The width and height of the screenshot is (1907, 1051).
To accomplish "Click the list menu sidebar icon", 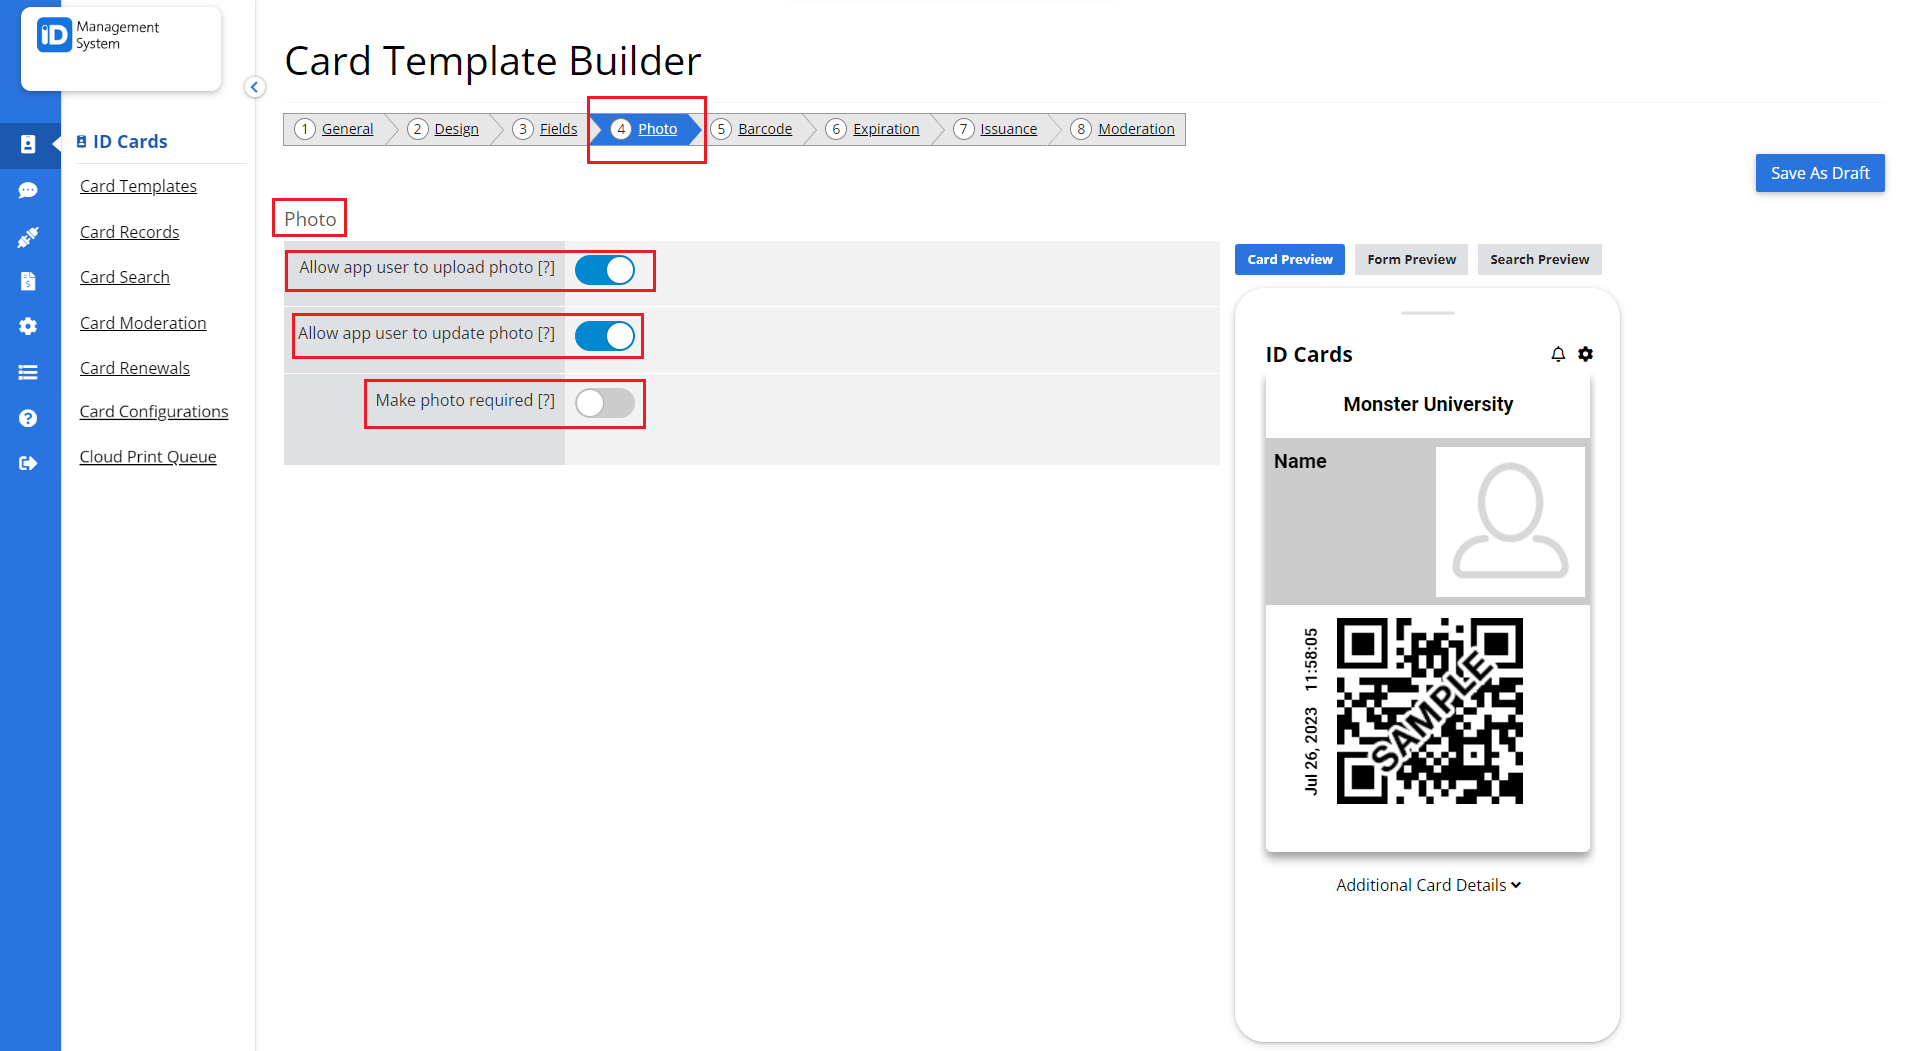I will point(28,372).
